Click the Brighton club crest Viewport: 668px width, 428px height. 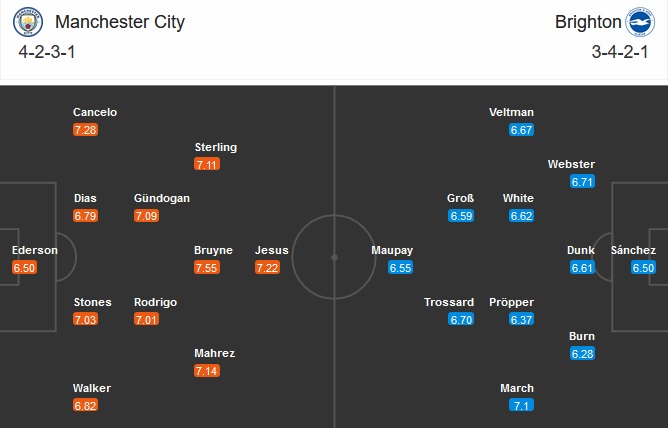click(639, 23)
